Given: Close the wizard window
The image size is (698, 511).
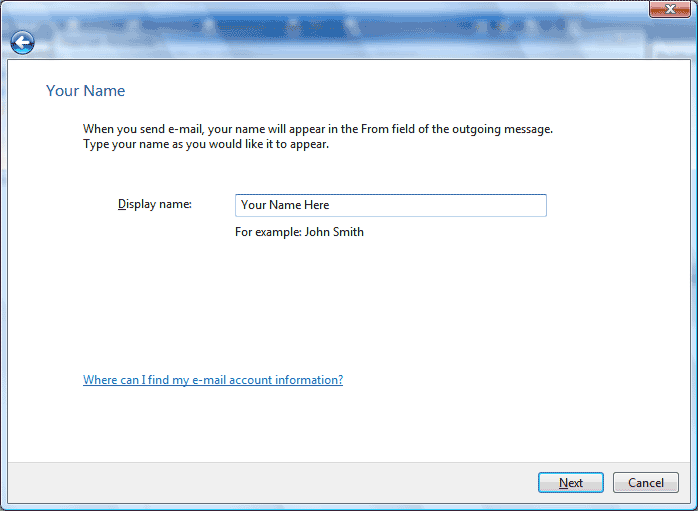Looking at the screenshot, I should (670, 9).
